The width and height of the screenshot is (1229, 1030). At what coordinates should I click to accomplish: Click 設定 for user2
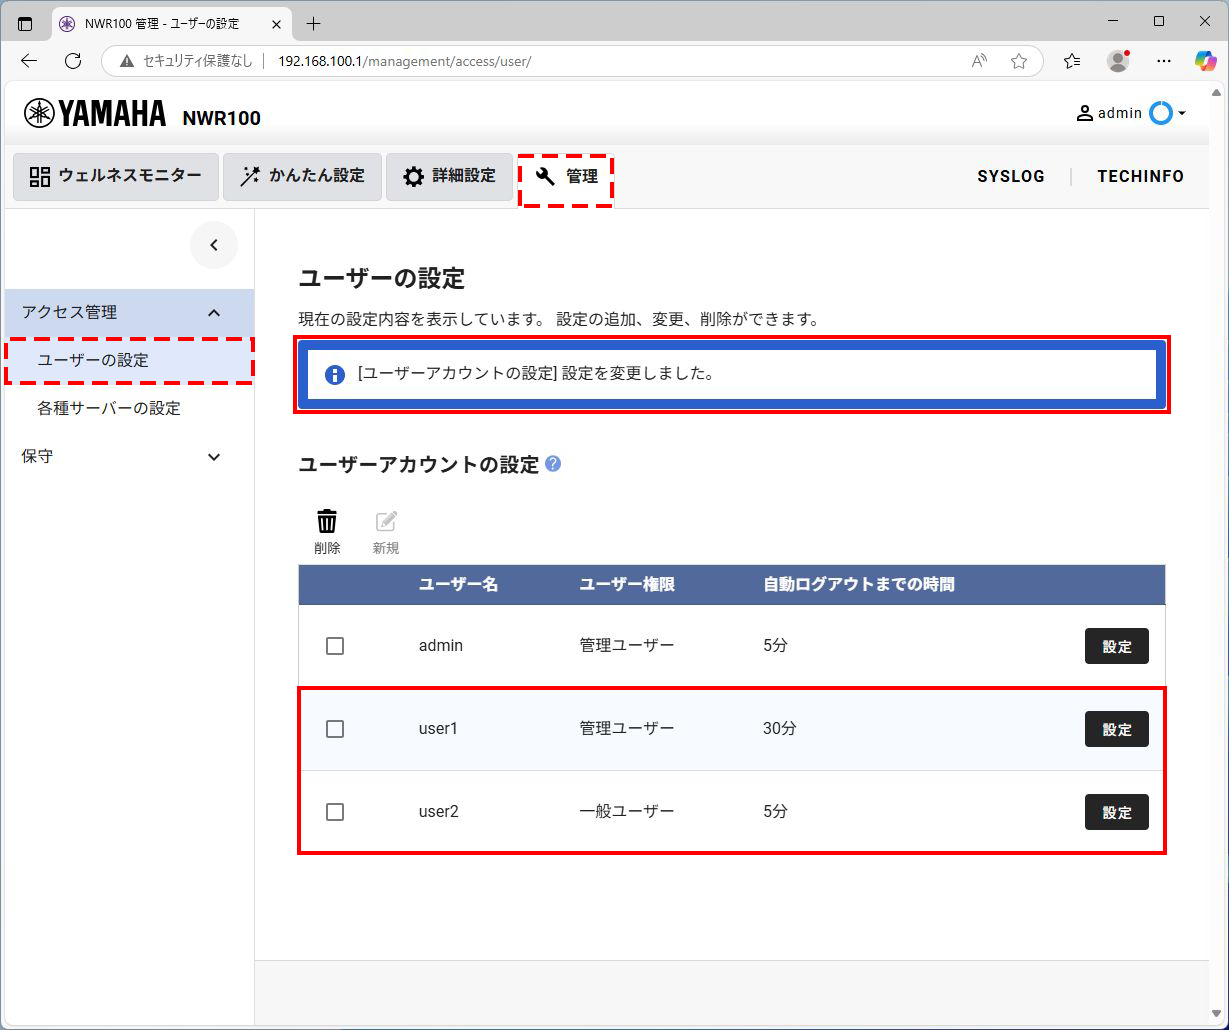pos(1116,812)
